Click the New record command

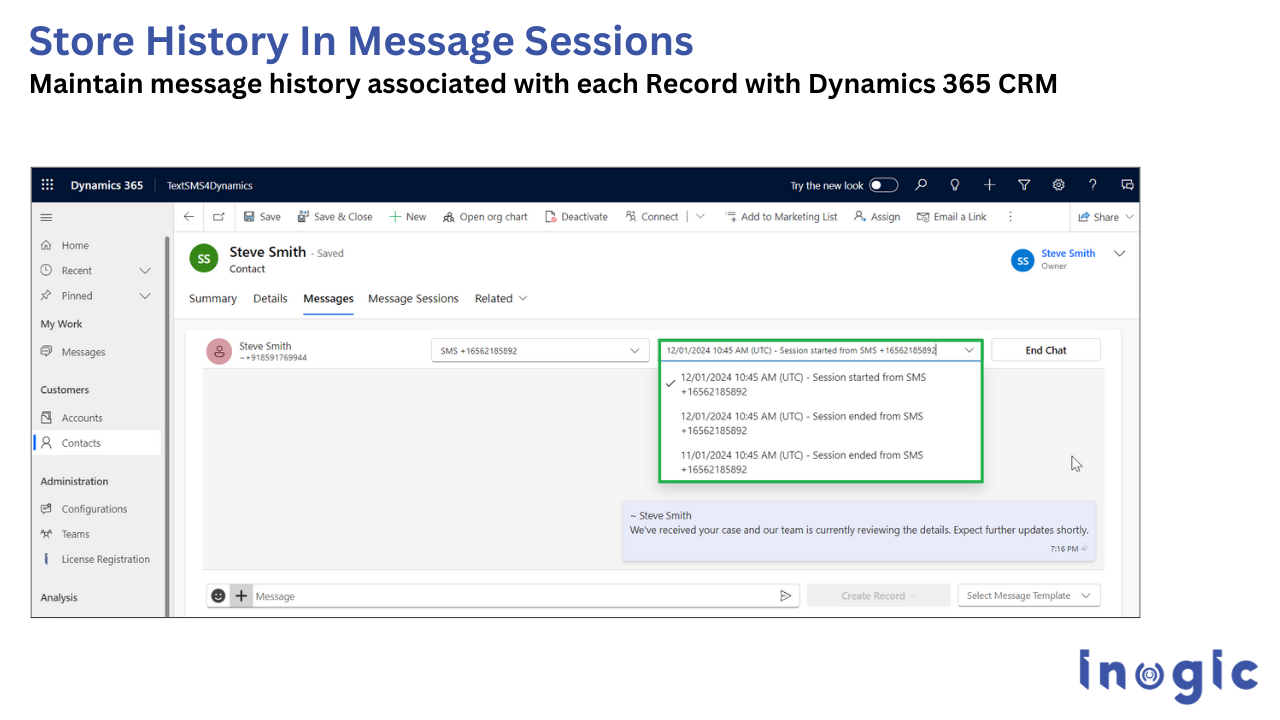coord(408,217)
